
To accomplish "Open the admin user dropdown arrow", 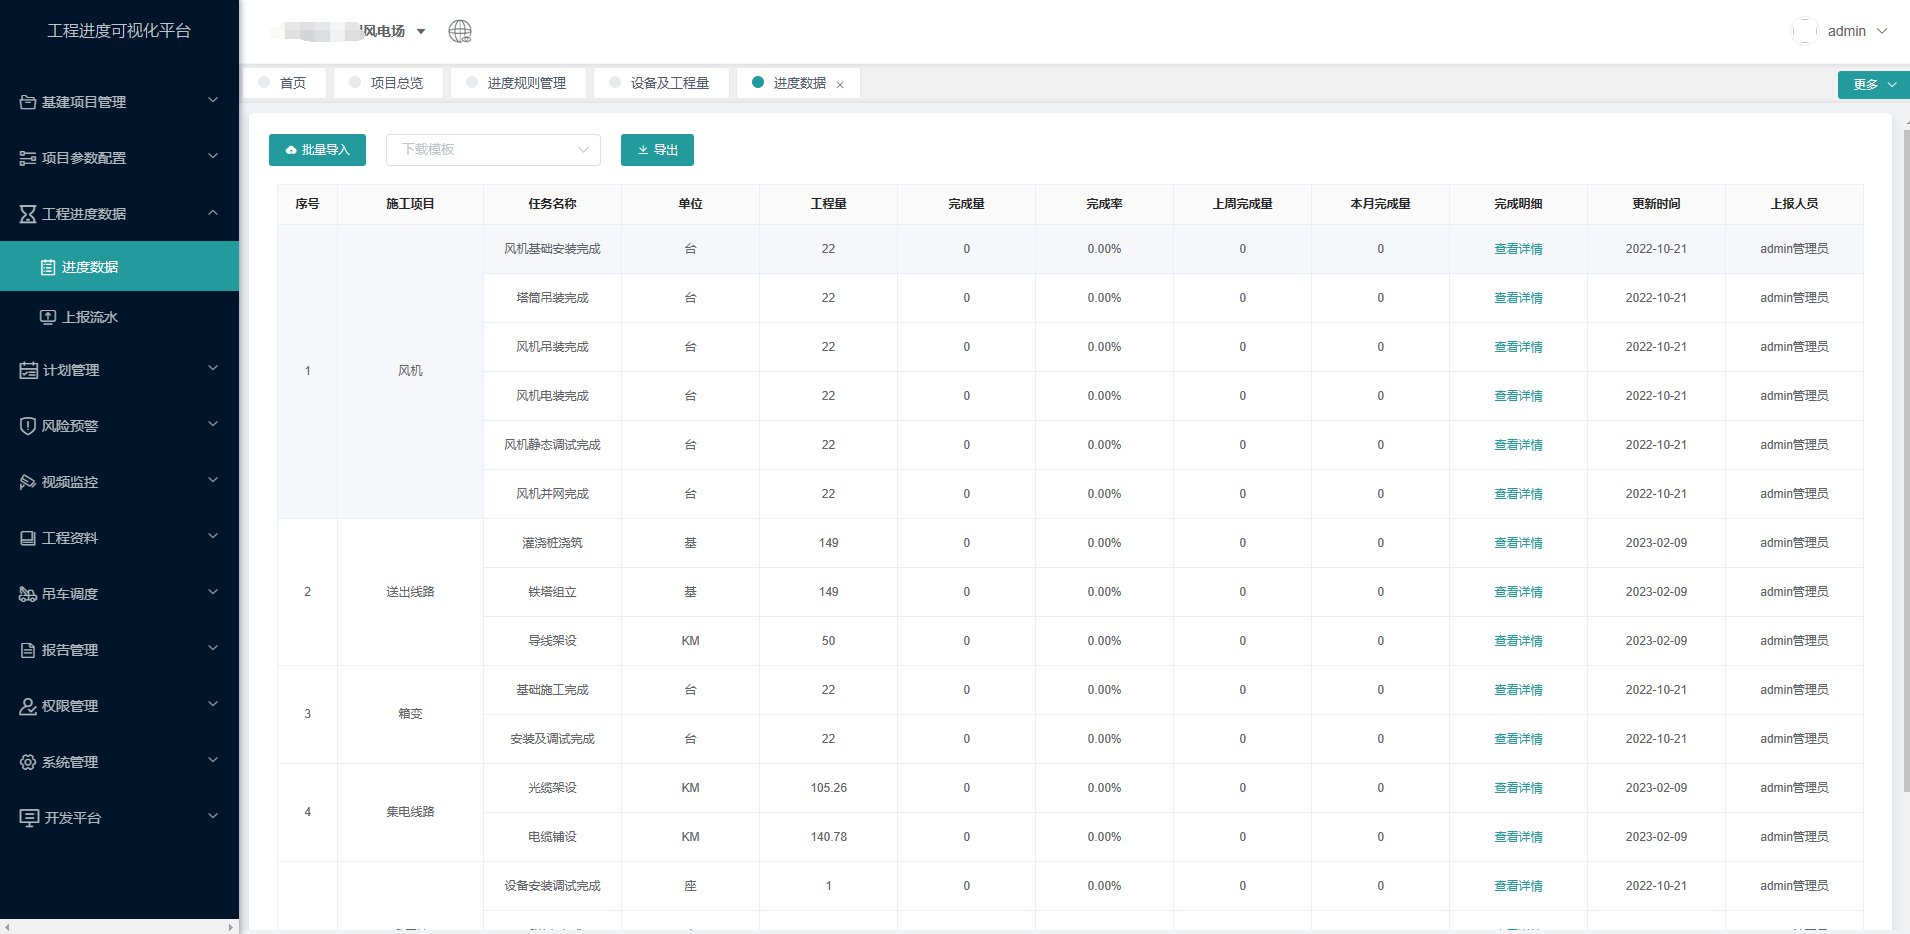I will tap(1882, 31).
